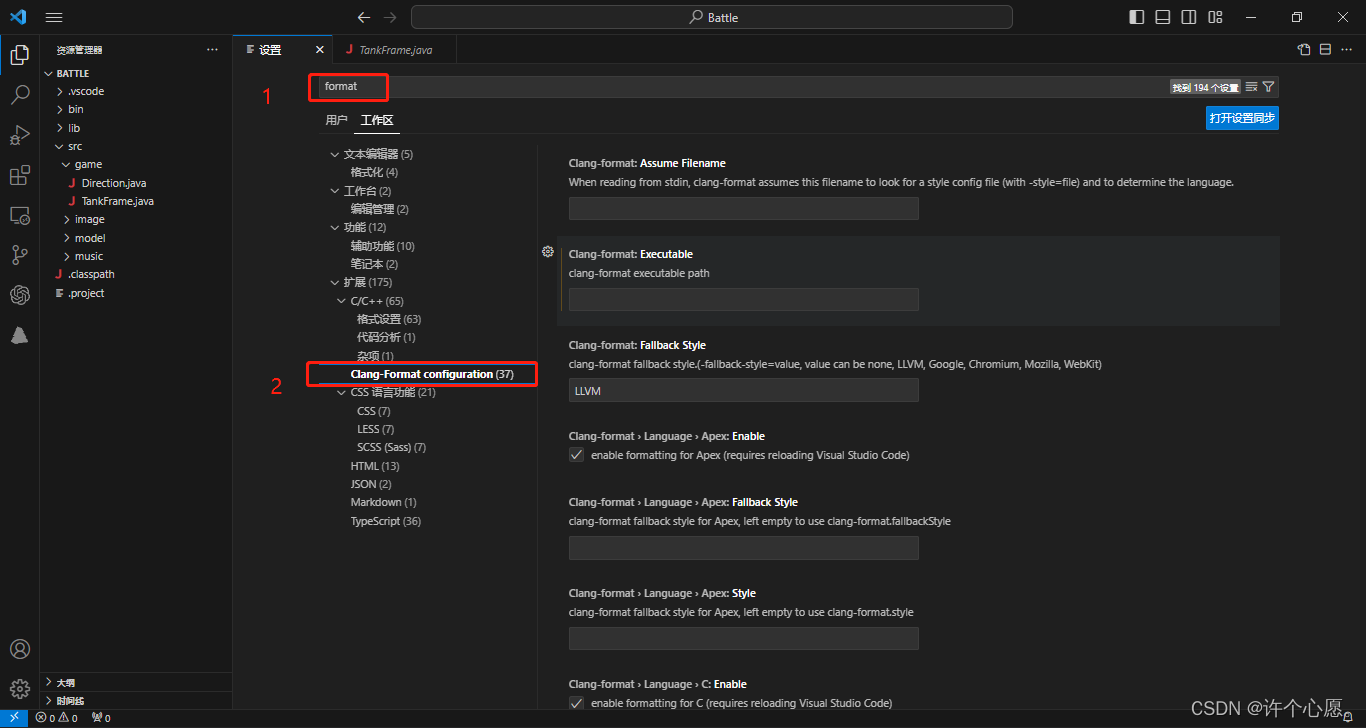Go forward with the right arrow
The height and width of the screenshot is (728, 1366).
(391, 17)
